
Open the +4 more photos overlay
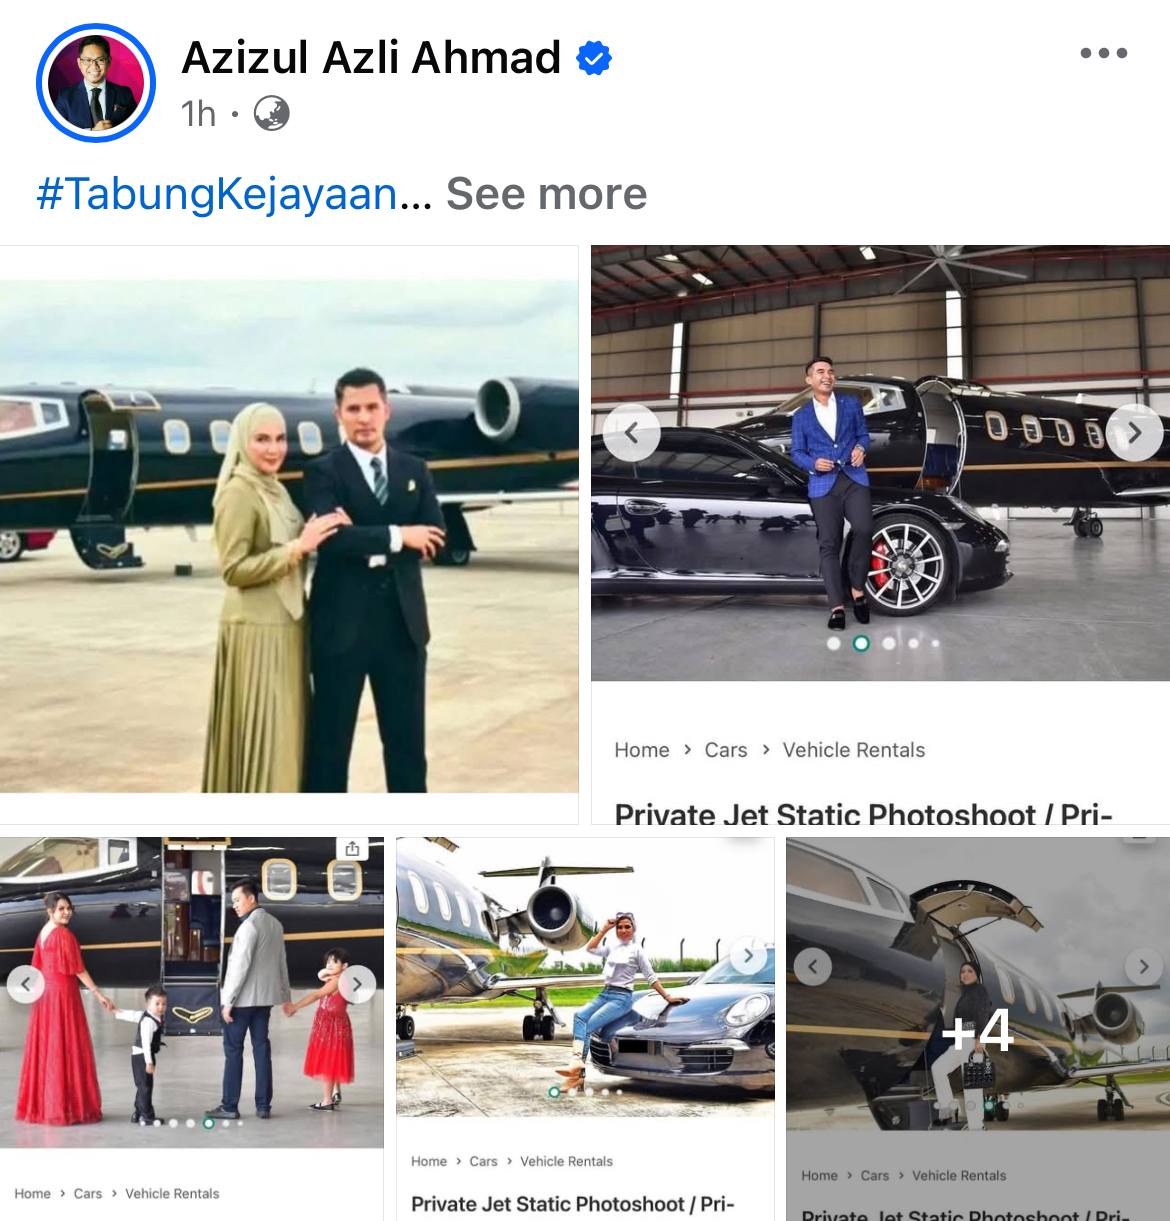(978, 1029)
